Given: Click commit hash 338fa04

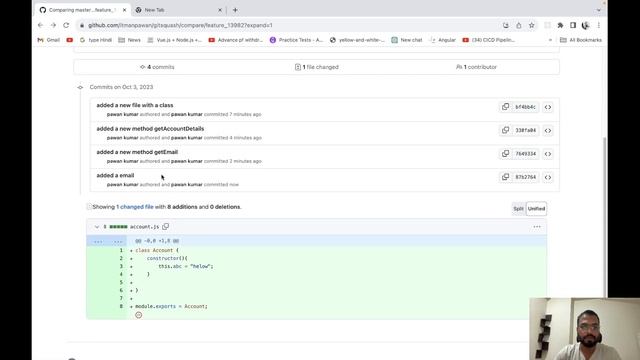Looking at the screenshot, I should [x=525, y=130].
